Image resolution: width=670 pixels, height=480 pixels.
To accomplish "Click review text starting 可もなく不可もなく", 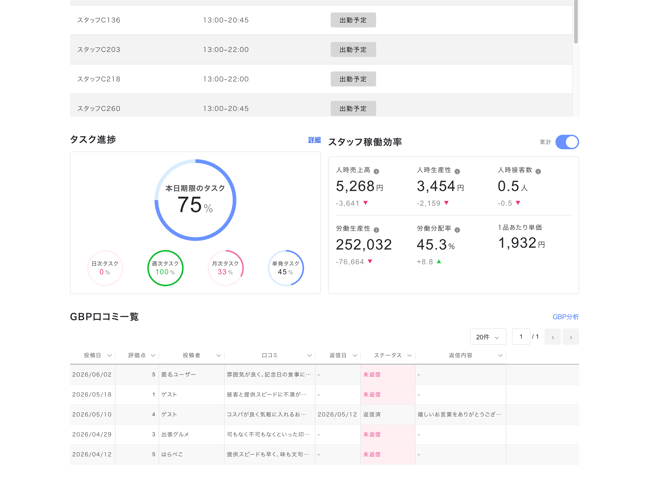I will tap(268, 434).
